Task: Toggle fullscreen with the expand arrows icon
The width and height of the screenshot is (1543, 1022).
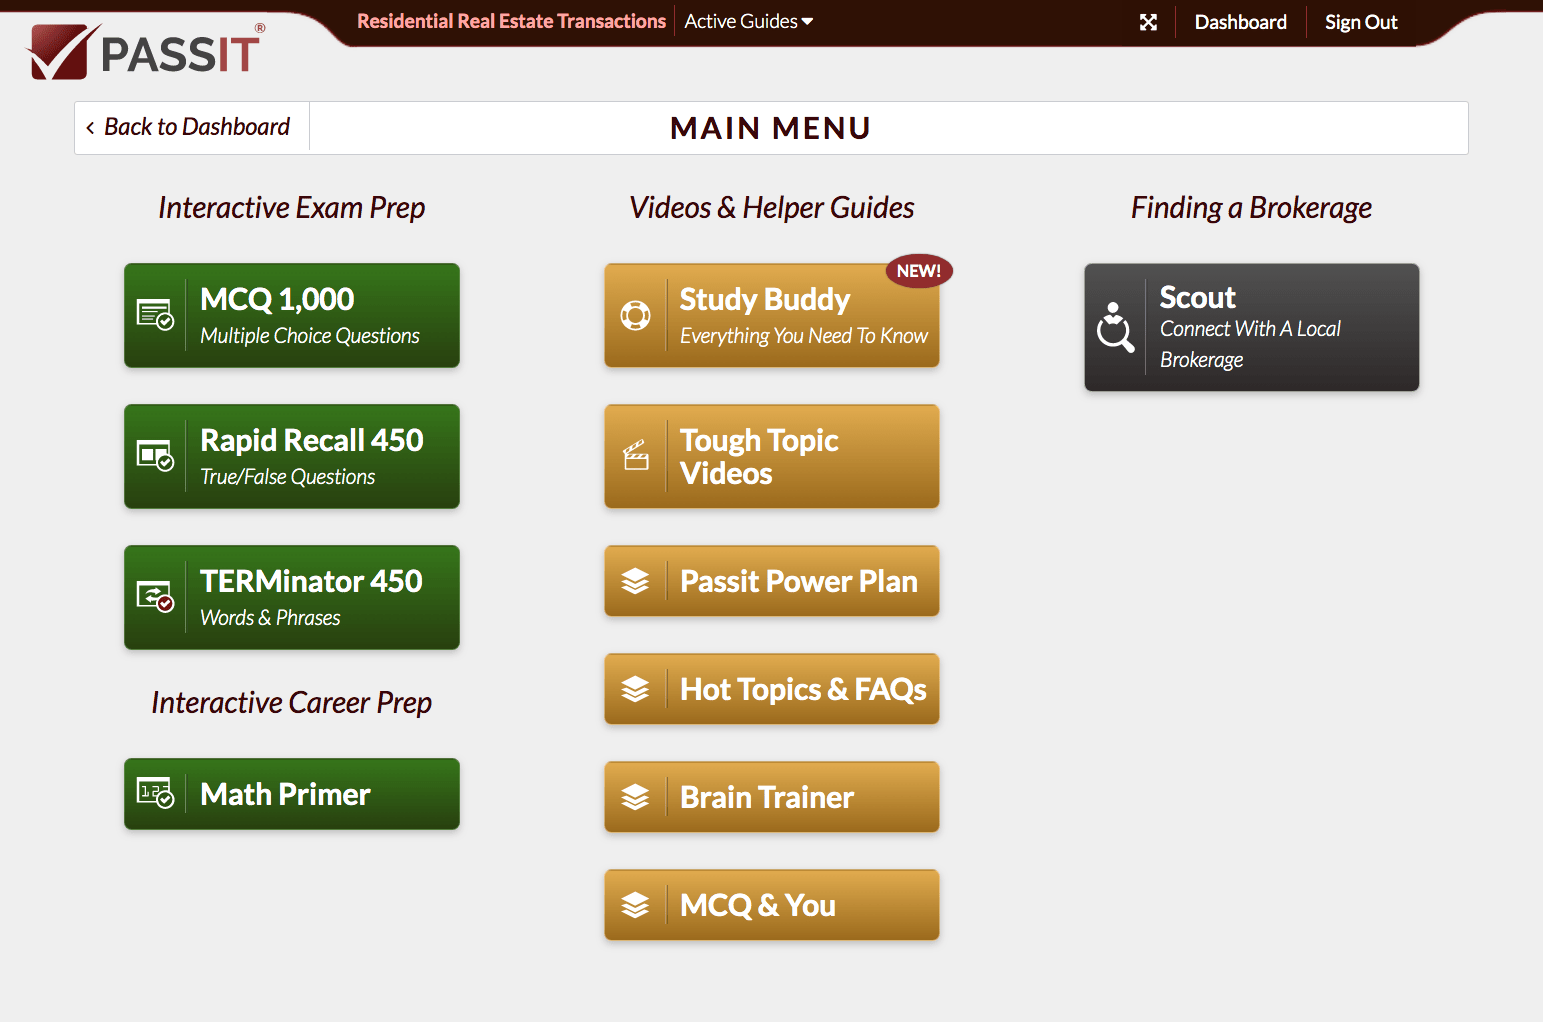Action: 1148,22
